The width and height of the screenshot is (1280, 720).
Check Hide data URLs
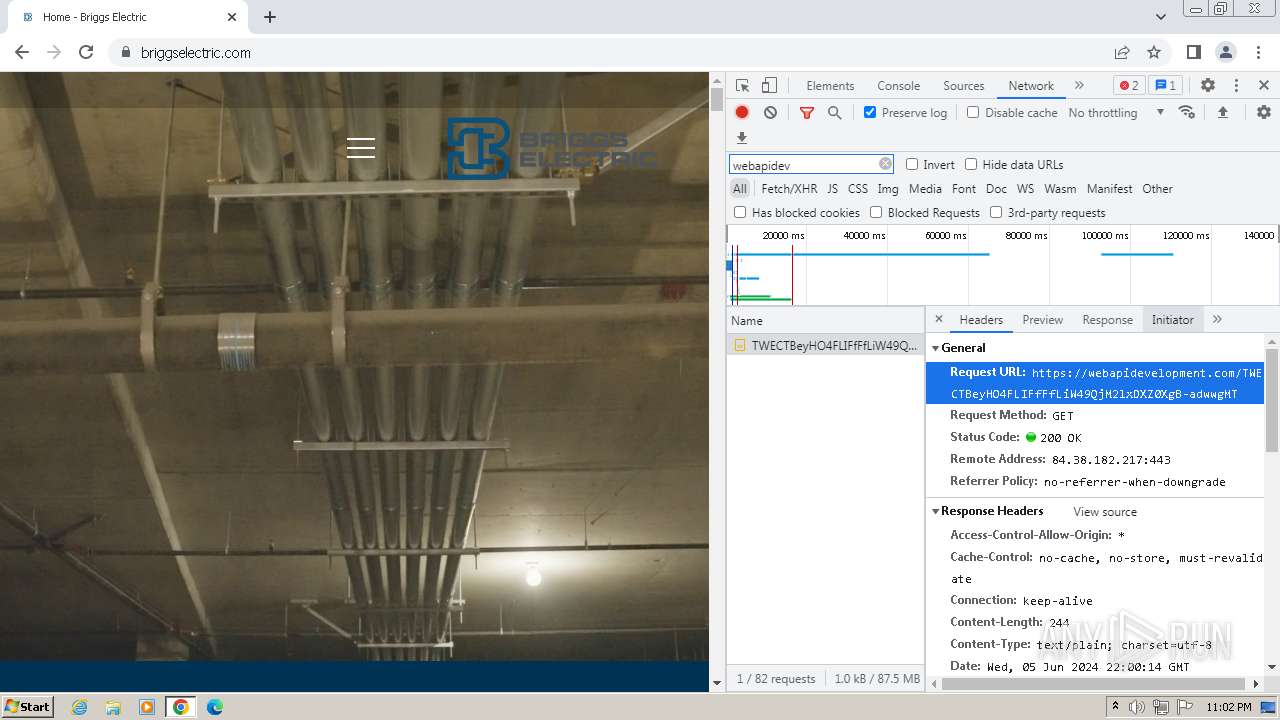coord(971,164)
